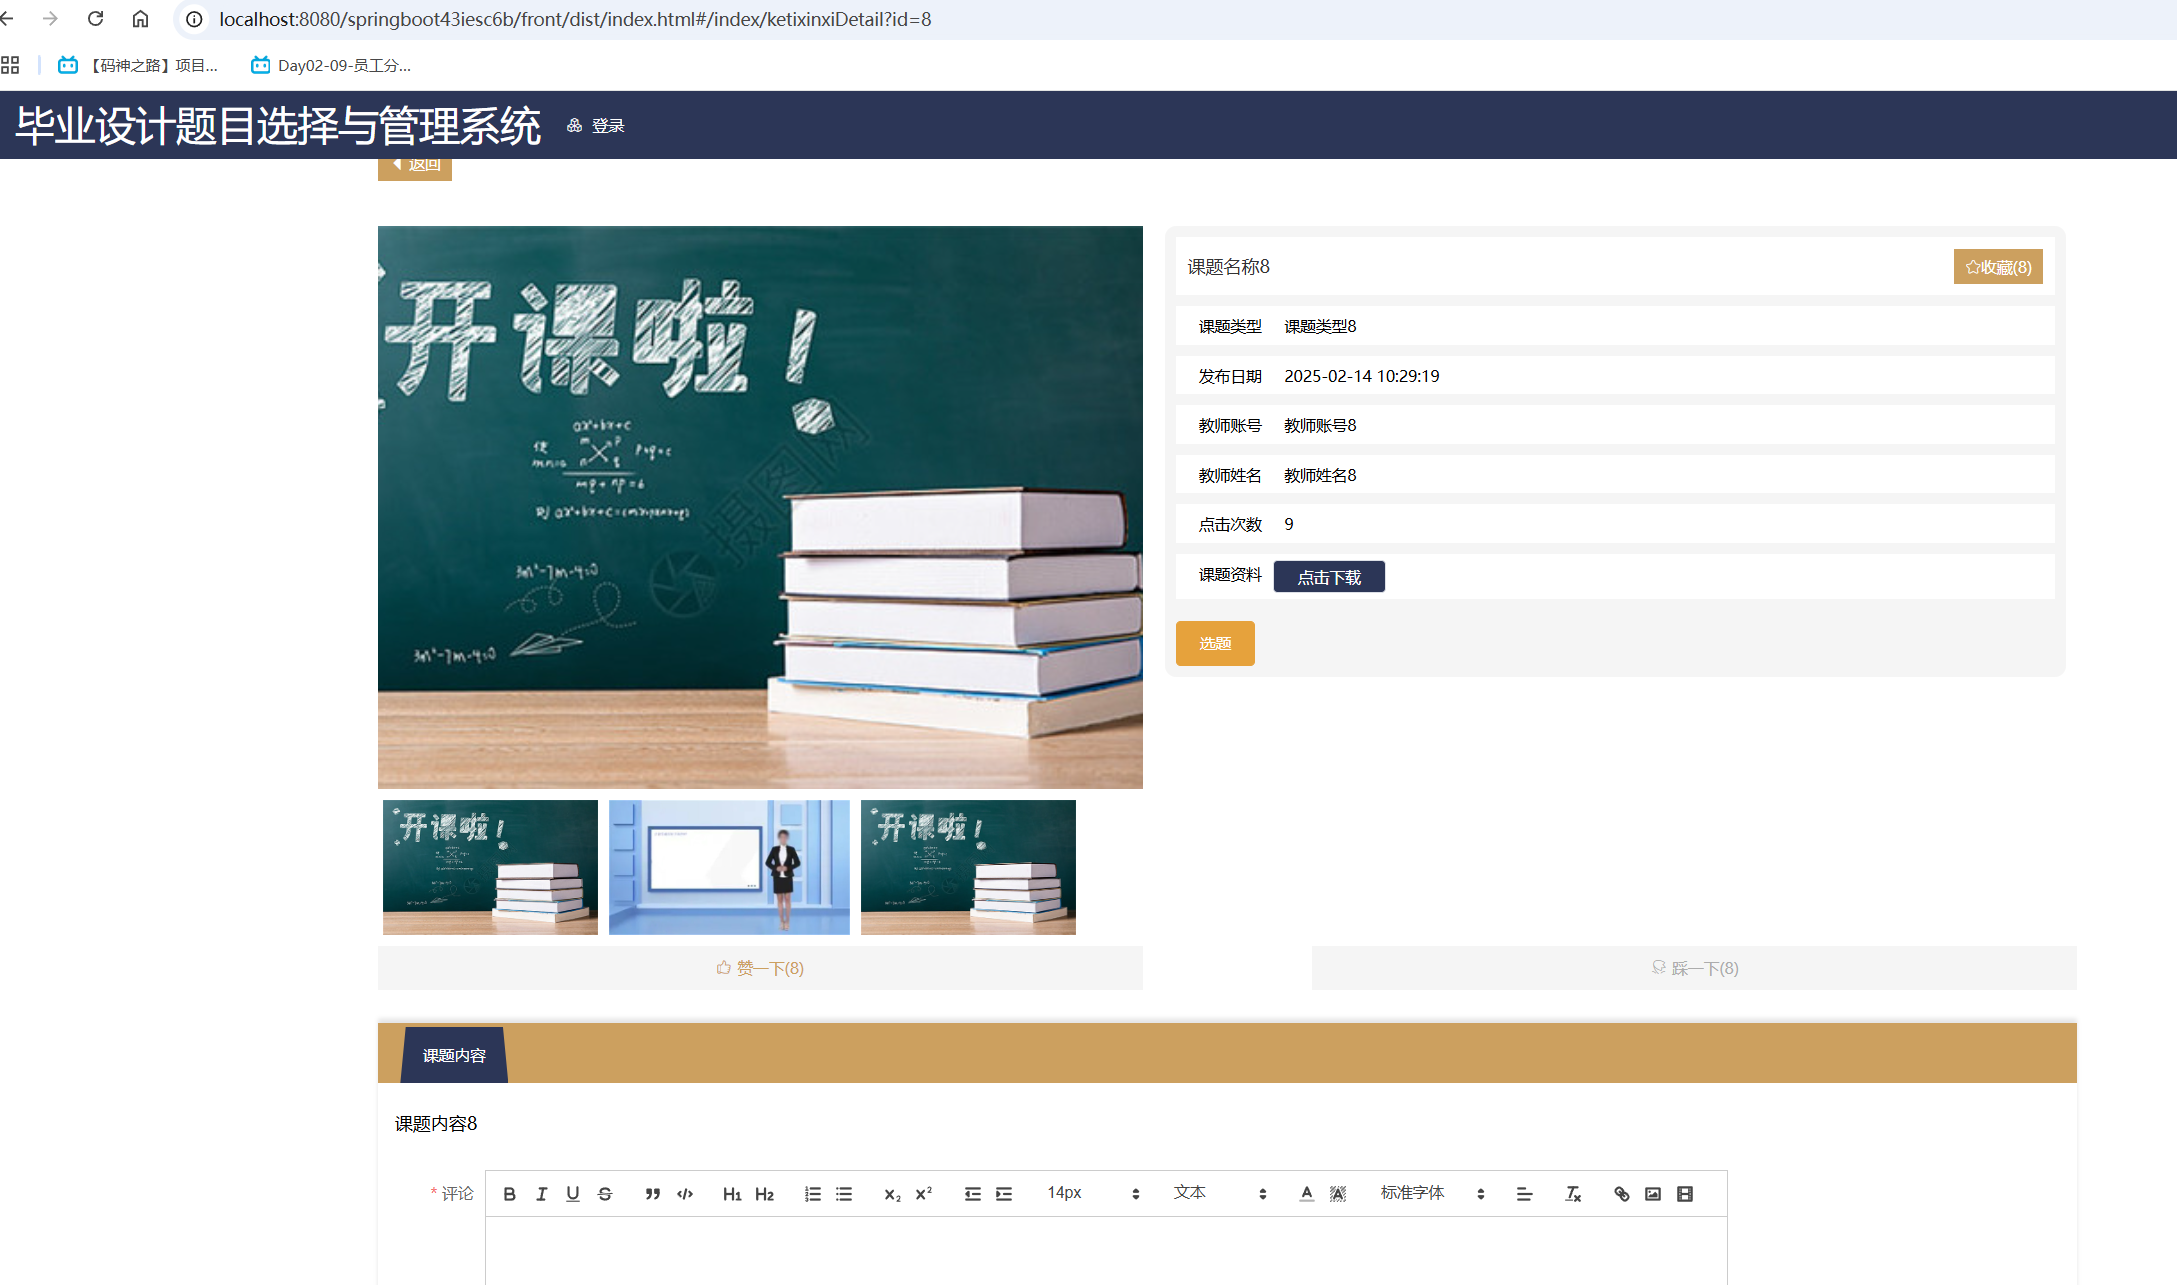Insert a hyperlink in the comment

tap(1621, 1194)
